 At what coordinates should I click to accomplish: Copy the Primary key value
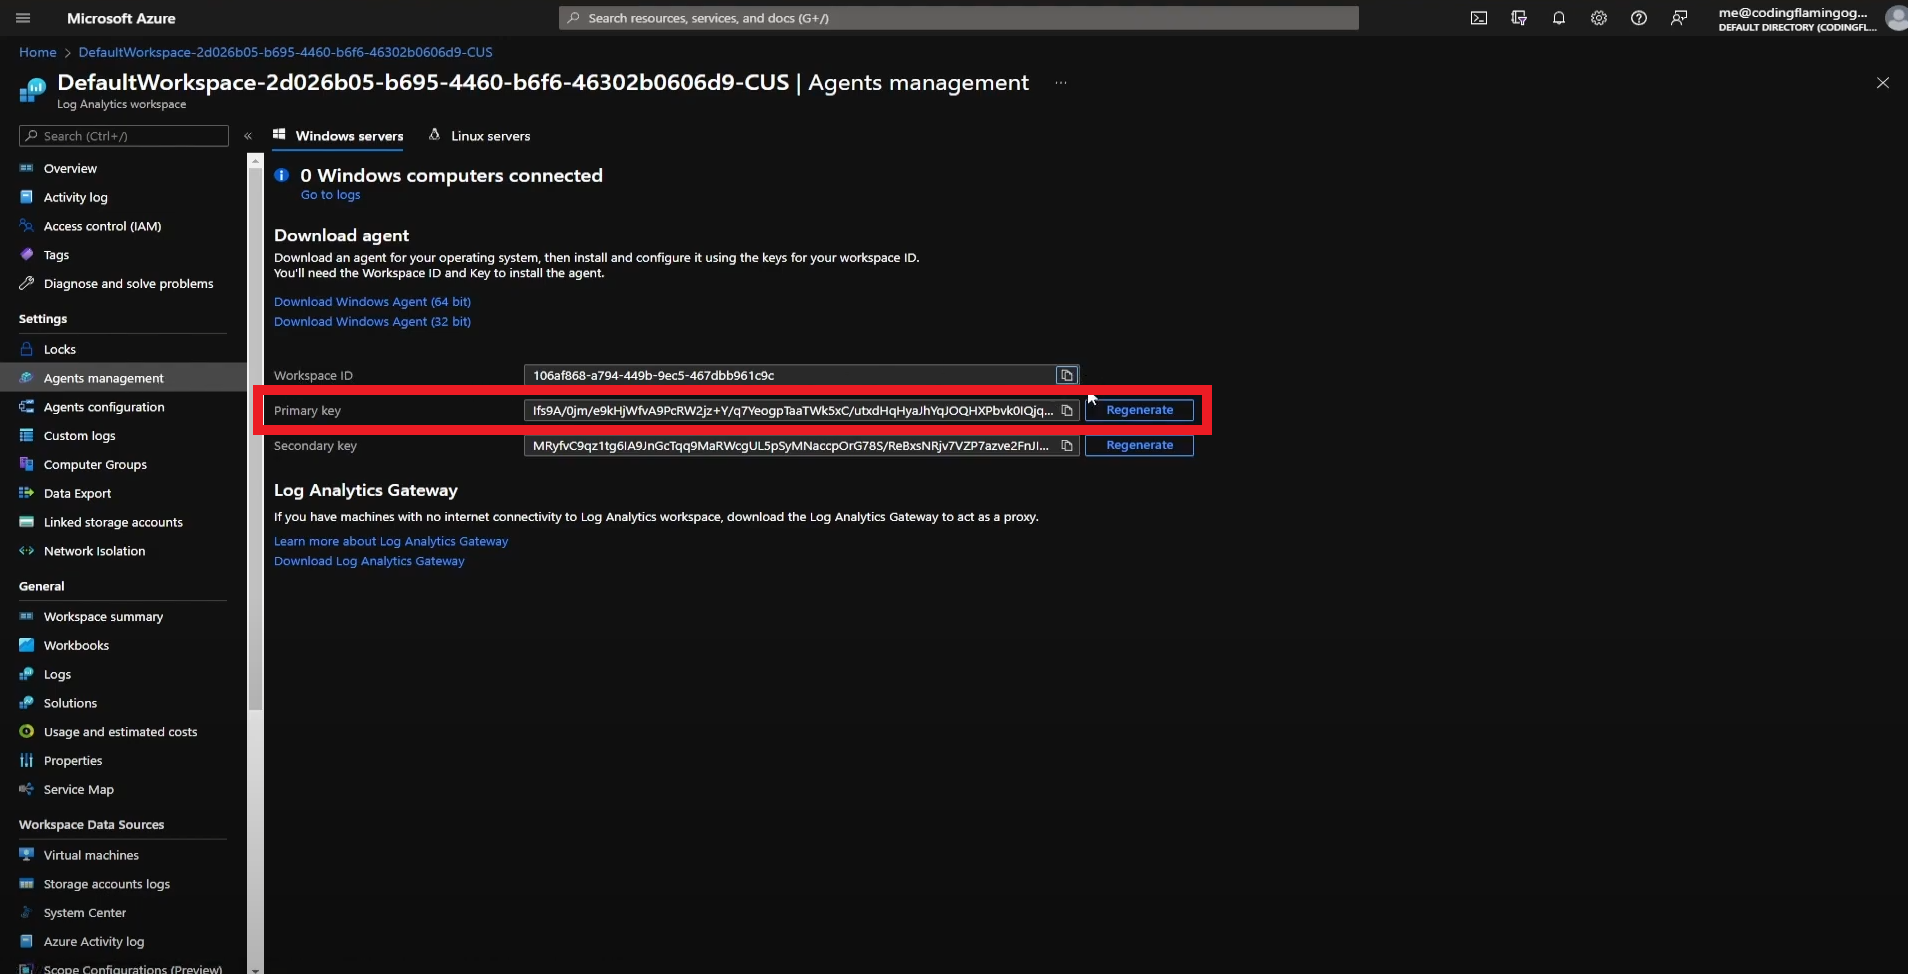1067,411
